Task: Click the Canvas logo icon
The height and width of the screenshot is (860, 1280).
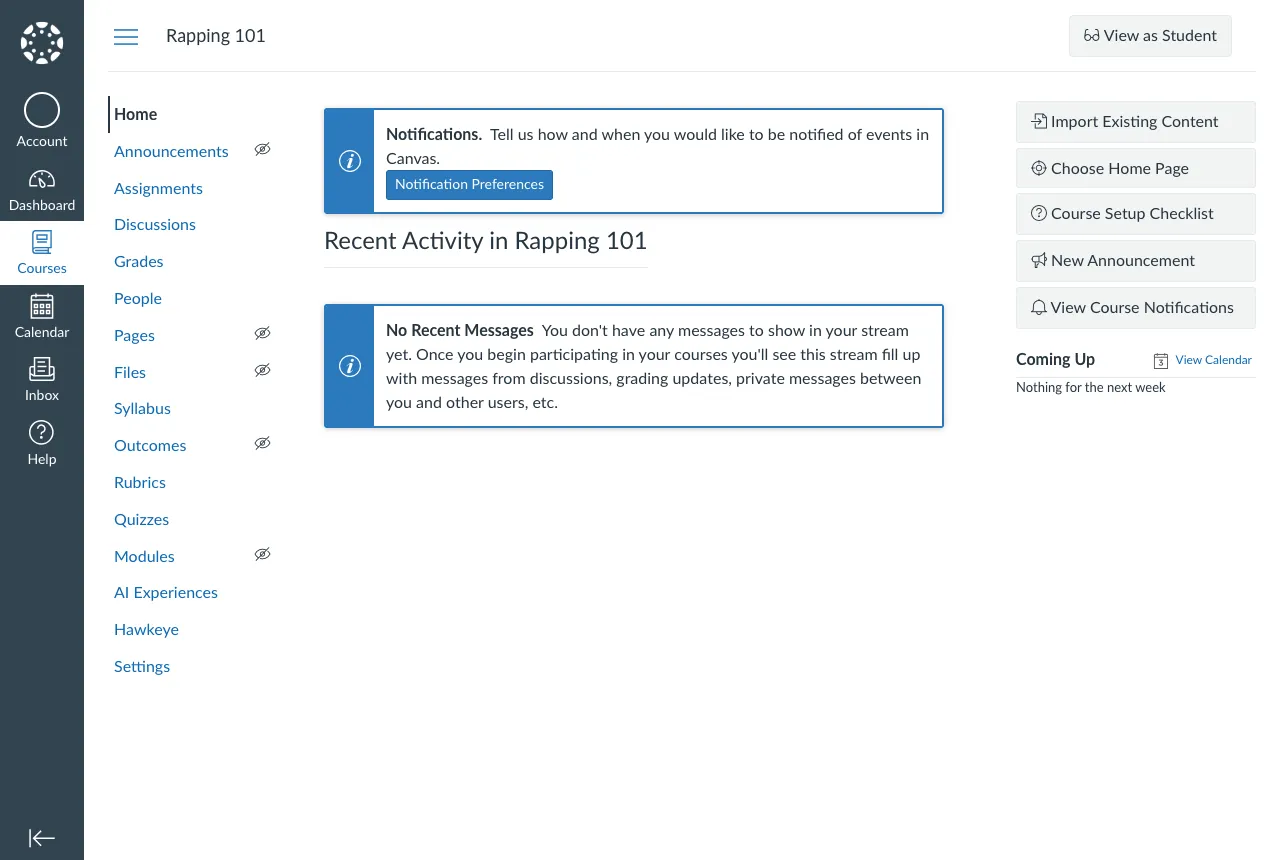Action: tap(42, 42)
